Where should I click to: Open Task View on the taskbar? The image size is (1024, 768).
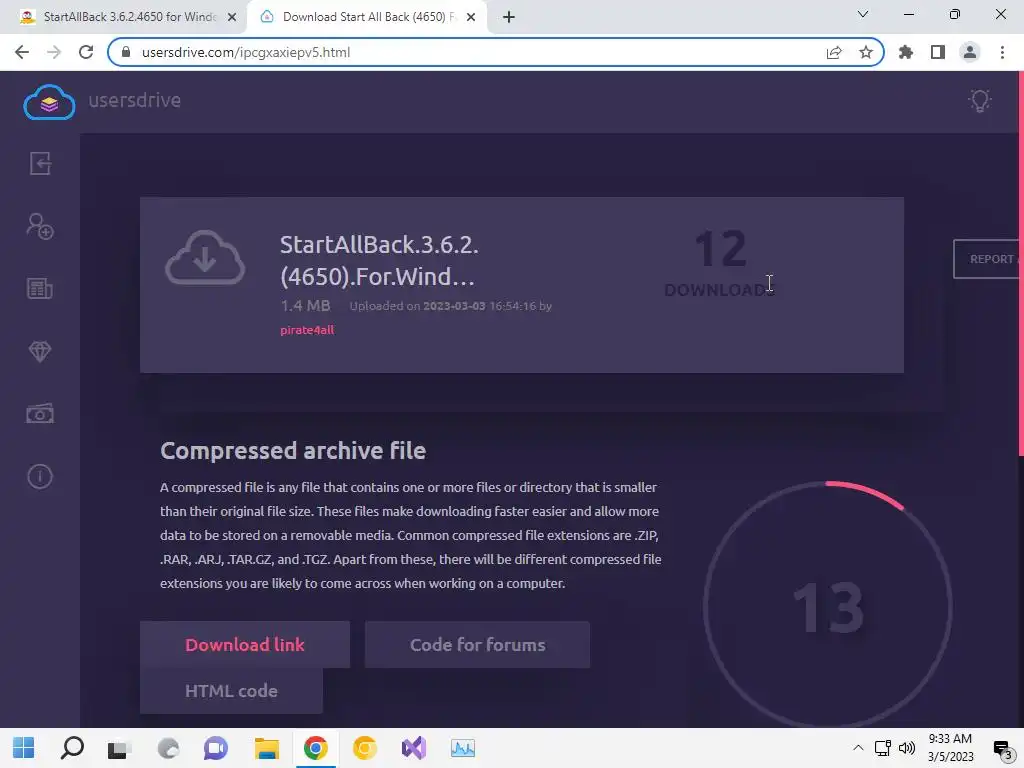click(x=120, y=748)
